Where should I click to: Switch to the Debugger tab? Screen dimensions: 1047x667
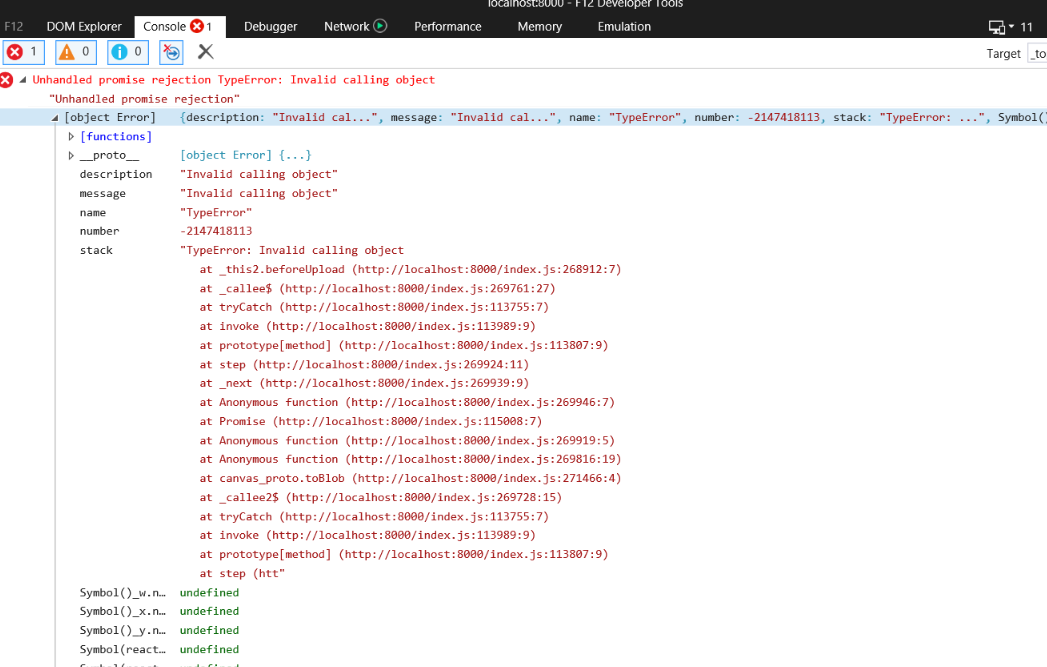[x=270, y=26]
